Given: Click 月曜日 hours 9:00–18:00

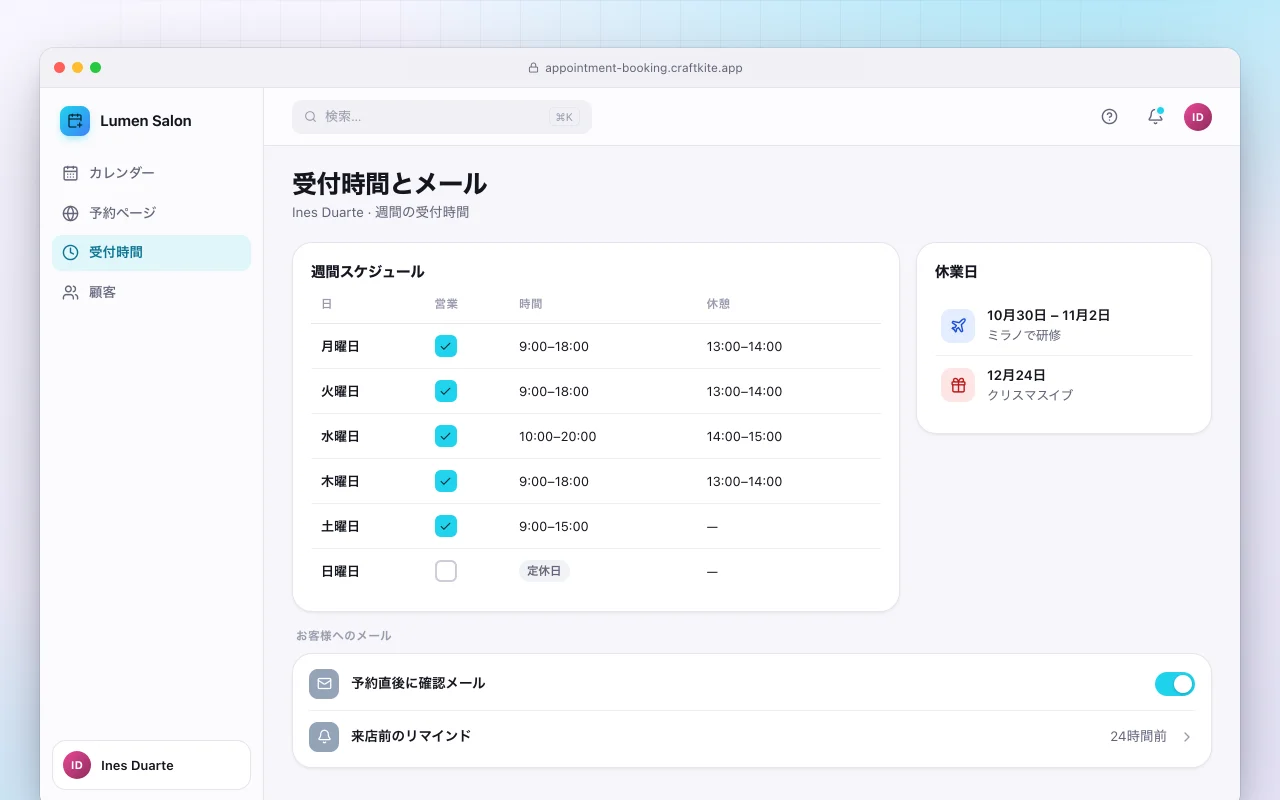Looking at the screenshot, I should pos(554,347).
